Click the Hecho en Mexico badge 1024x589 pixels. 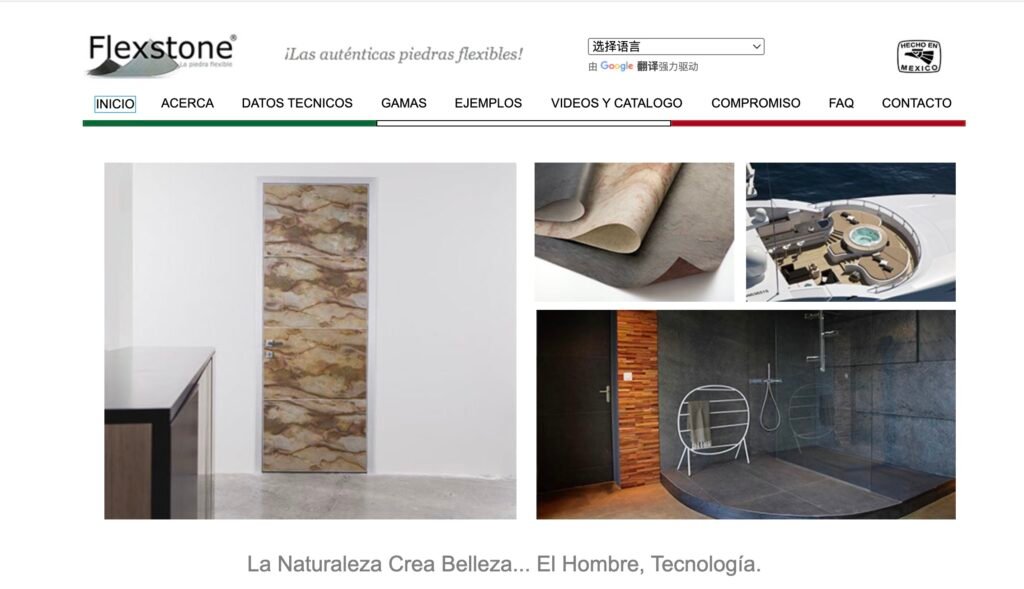coord(918,56)
